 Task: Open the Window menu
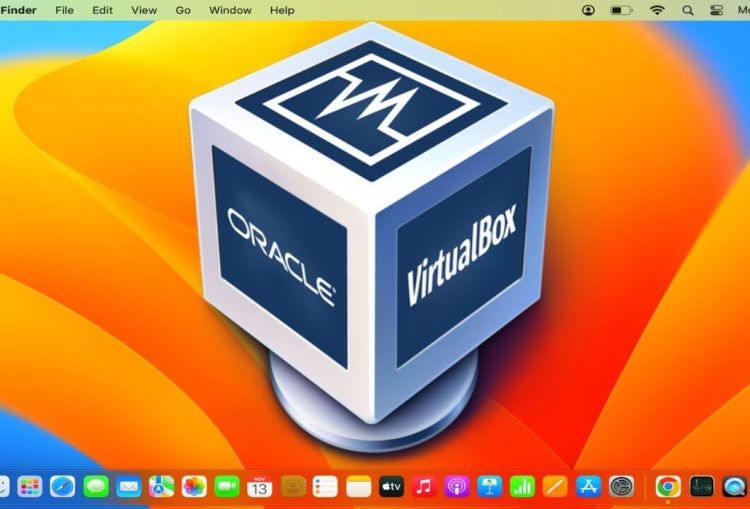230,10
